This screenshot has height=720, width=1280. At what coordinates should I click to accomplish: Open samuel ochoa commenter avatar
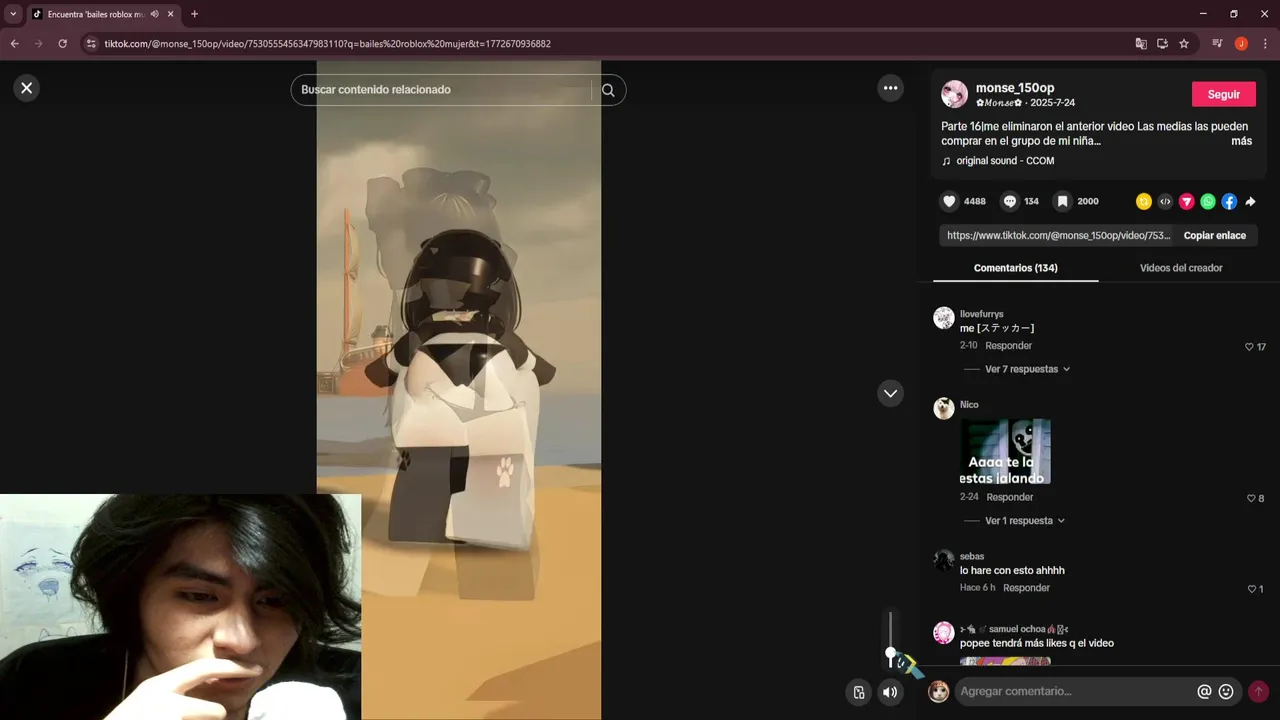pos(944,633)
